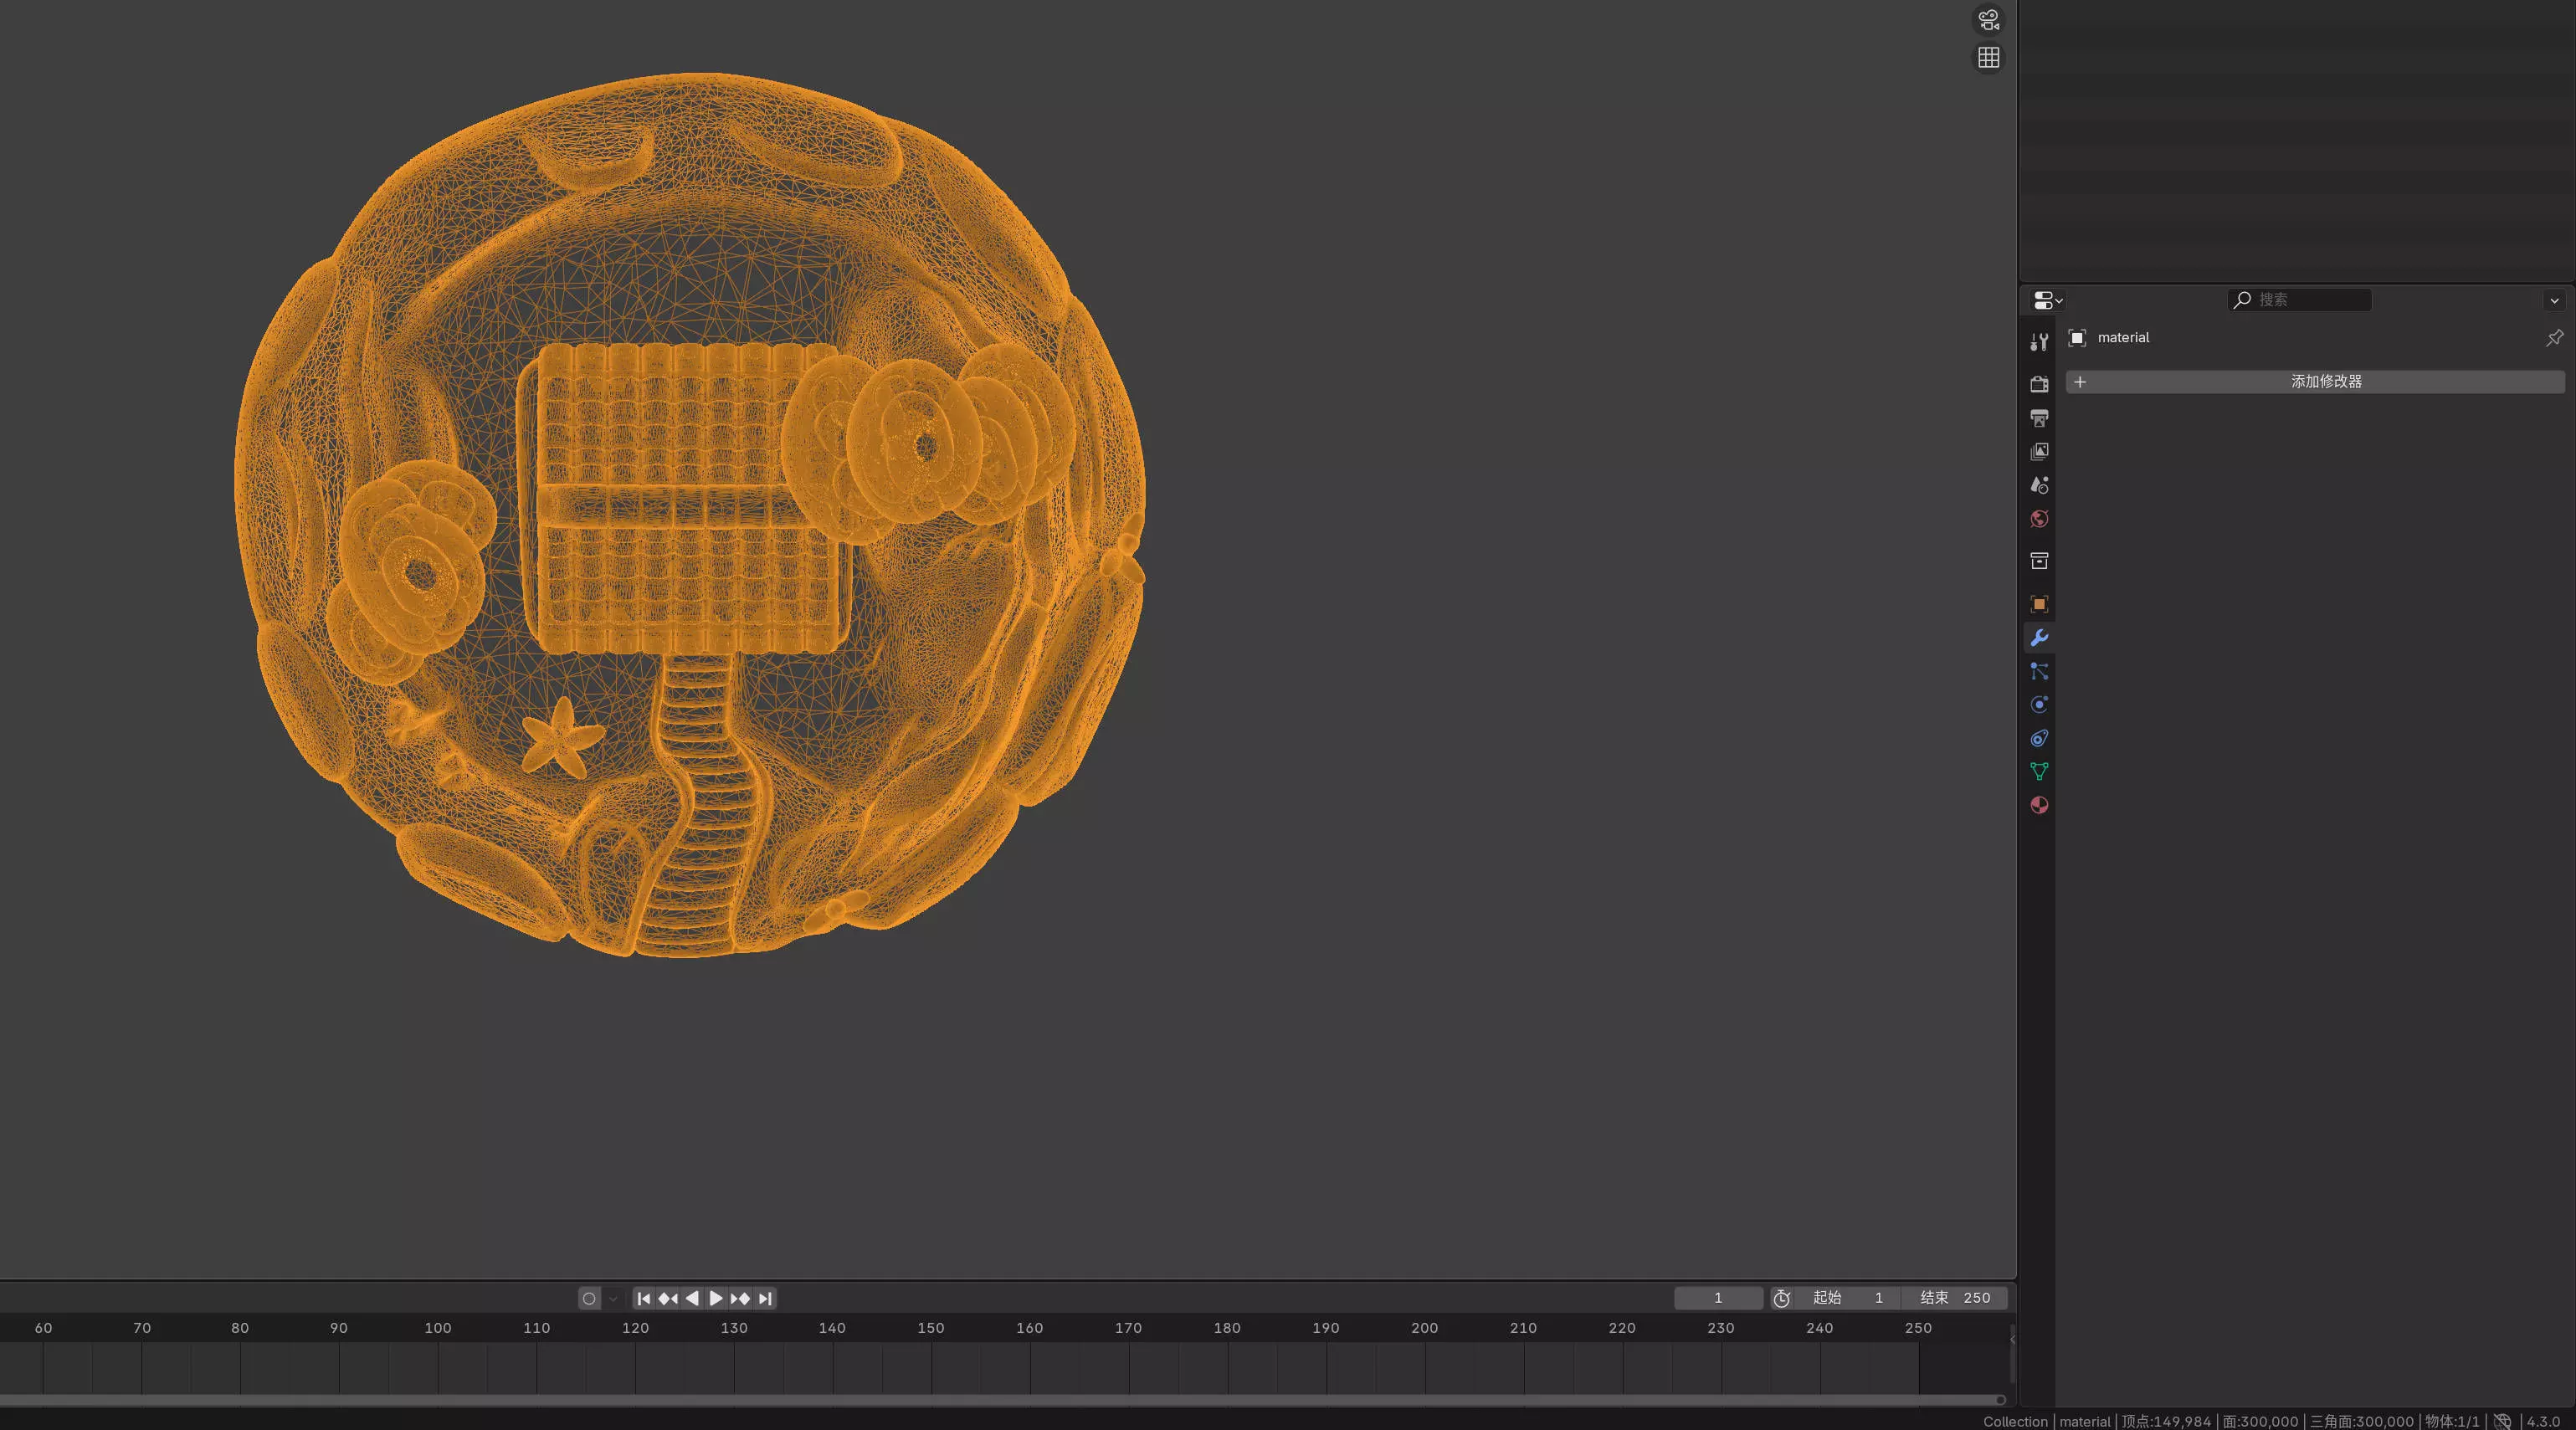
Task: Open the Output properties tab
Action: (2039, 418)
